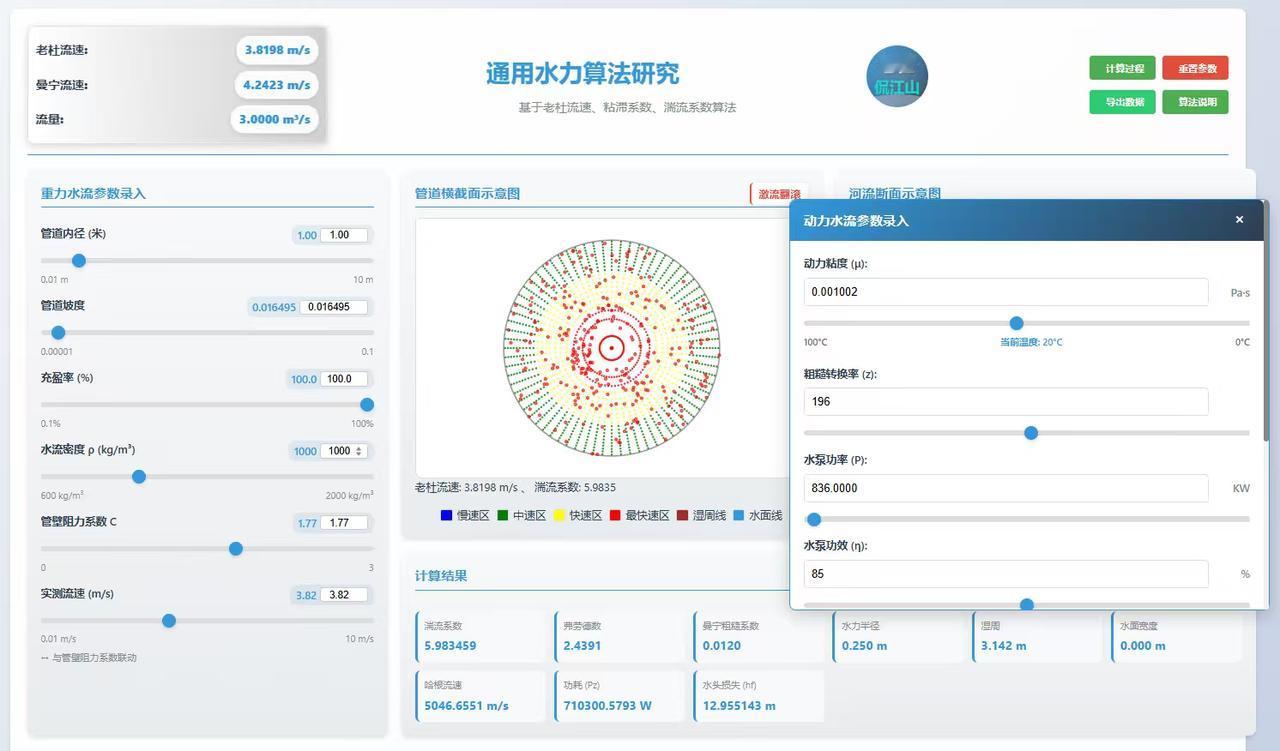Click the dark red 湿周线 legend swatch
This screenshot has height=751, width=1280.
click(680, 512)
